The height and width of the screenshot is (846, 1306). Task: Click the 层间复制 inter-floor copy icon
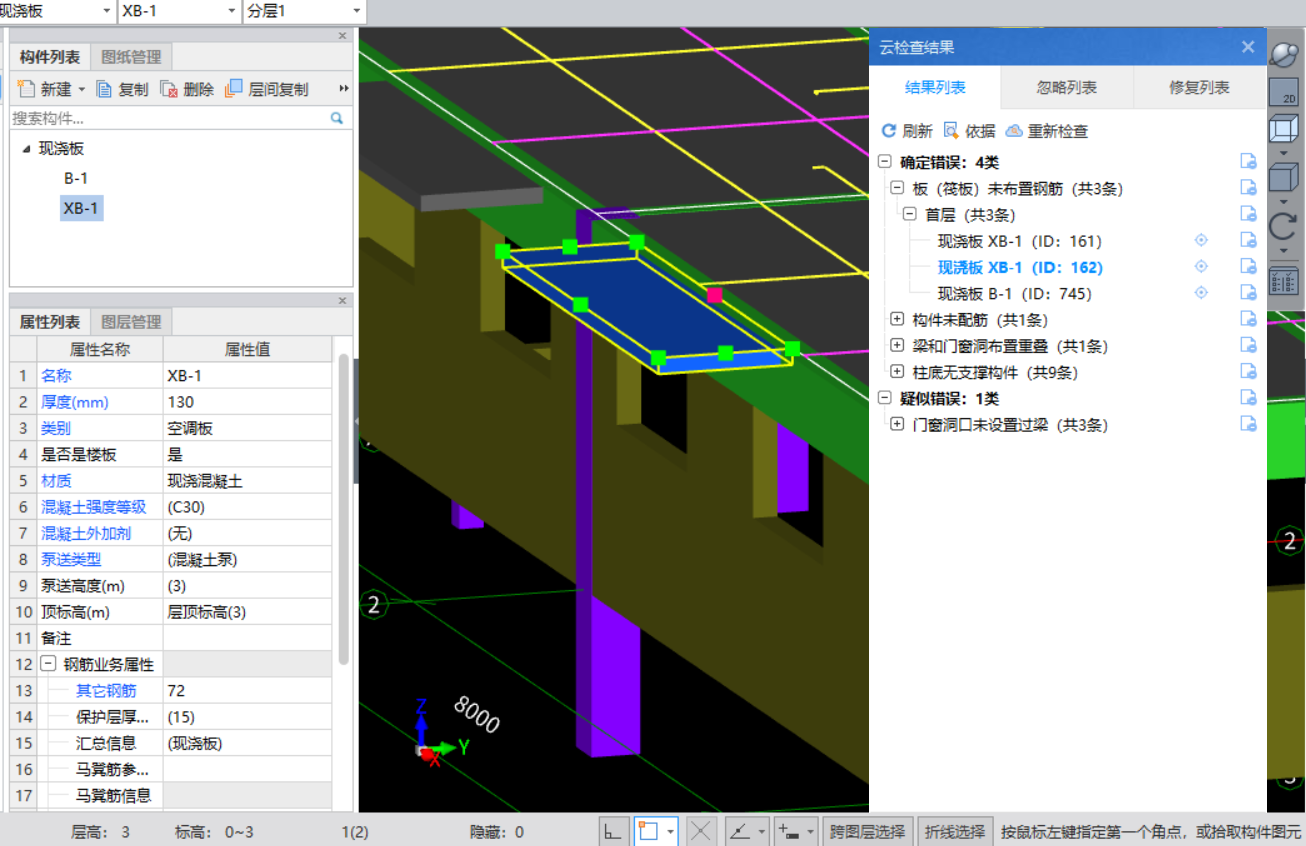tap(233, 89)
